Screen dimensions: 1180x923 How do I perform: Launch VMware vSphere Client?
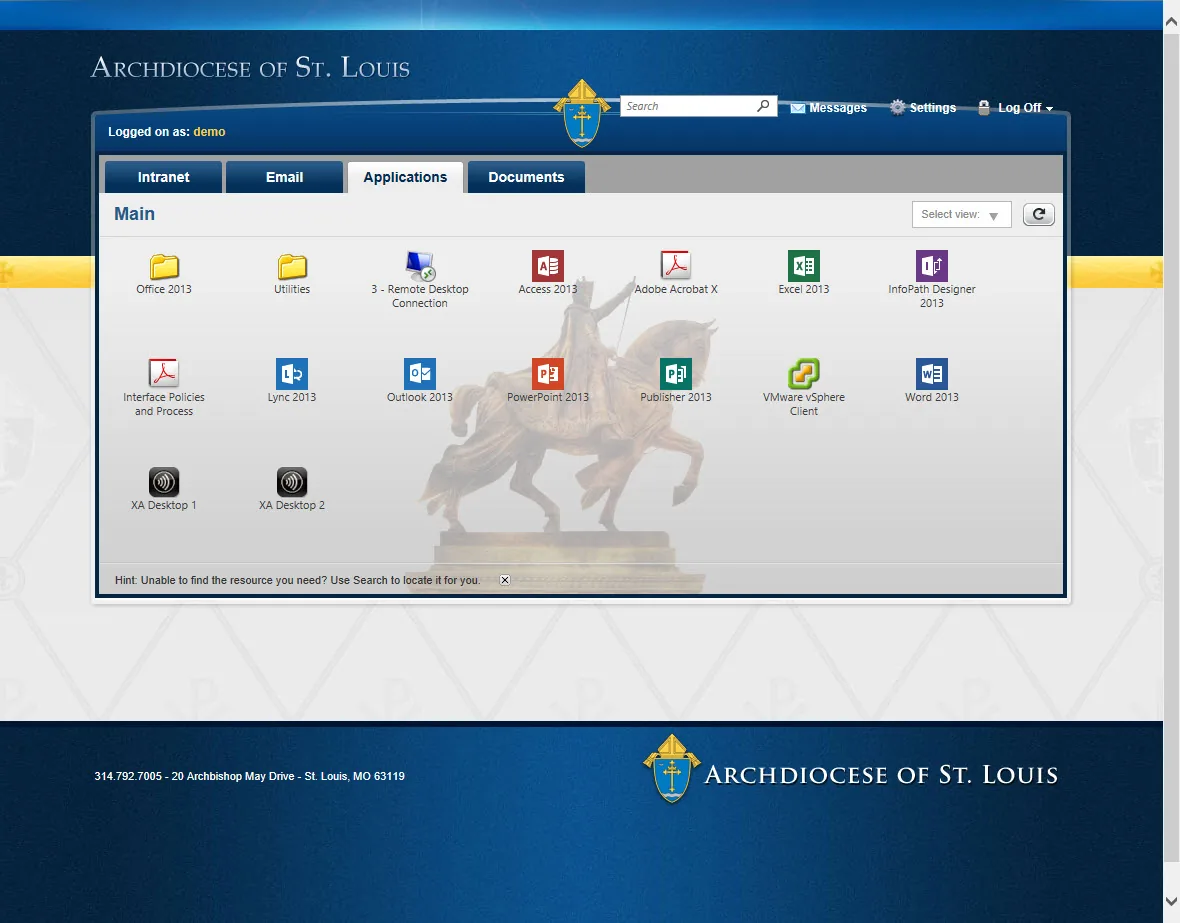[804, 388]
